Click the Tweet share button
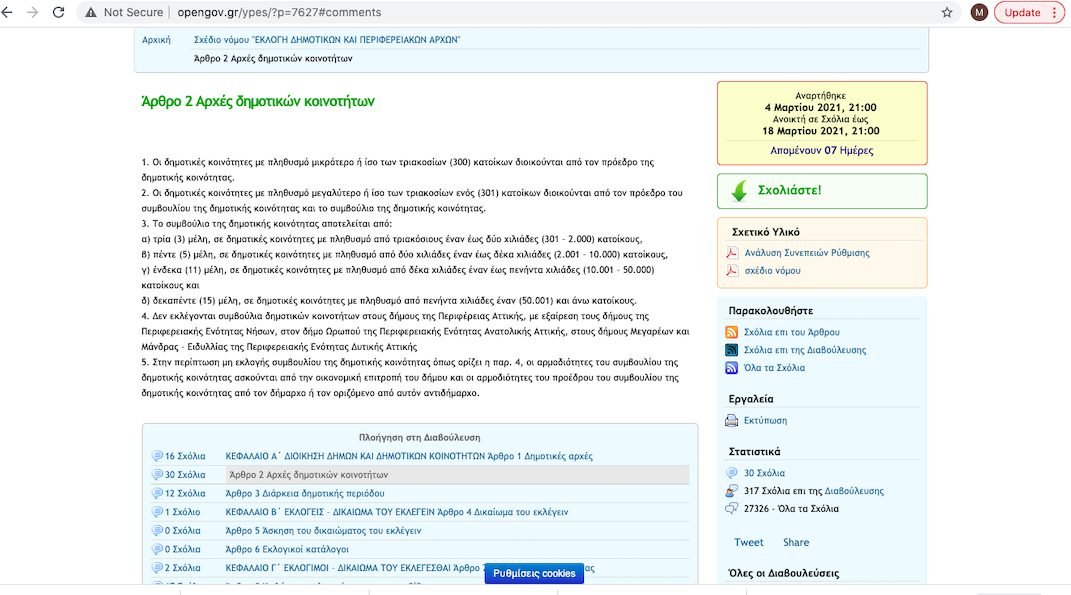The height and width of the screenshot is (595, 1071). tap(749, 542)
